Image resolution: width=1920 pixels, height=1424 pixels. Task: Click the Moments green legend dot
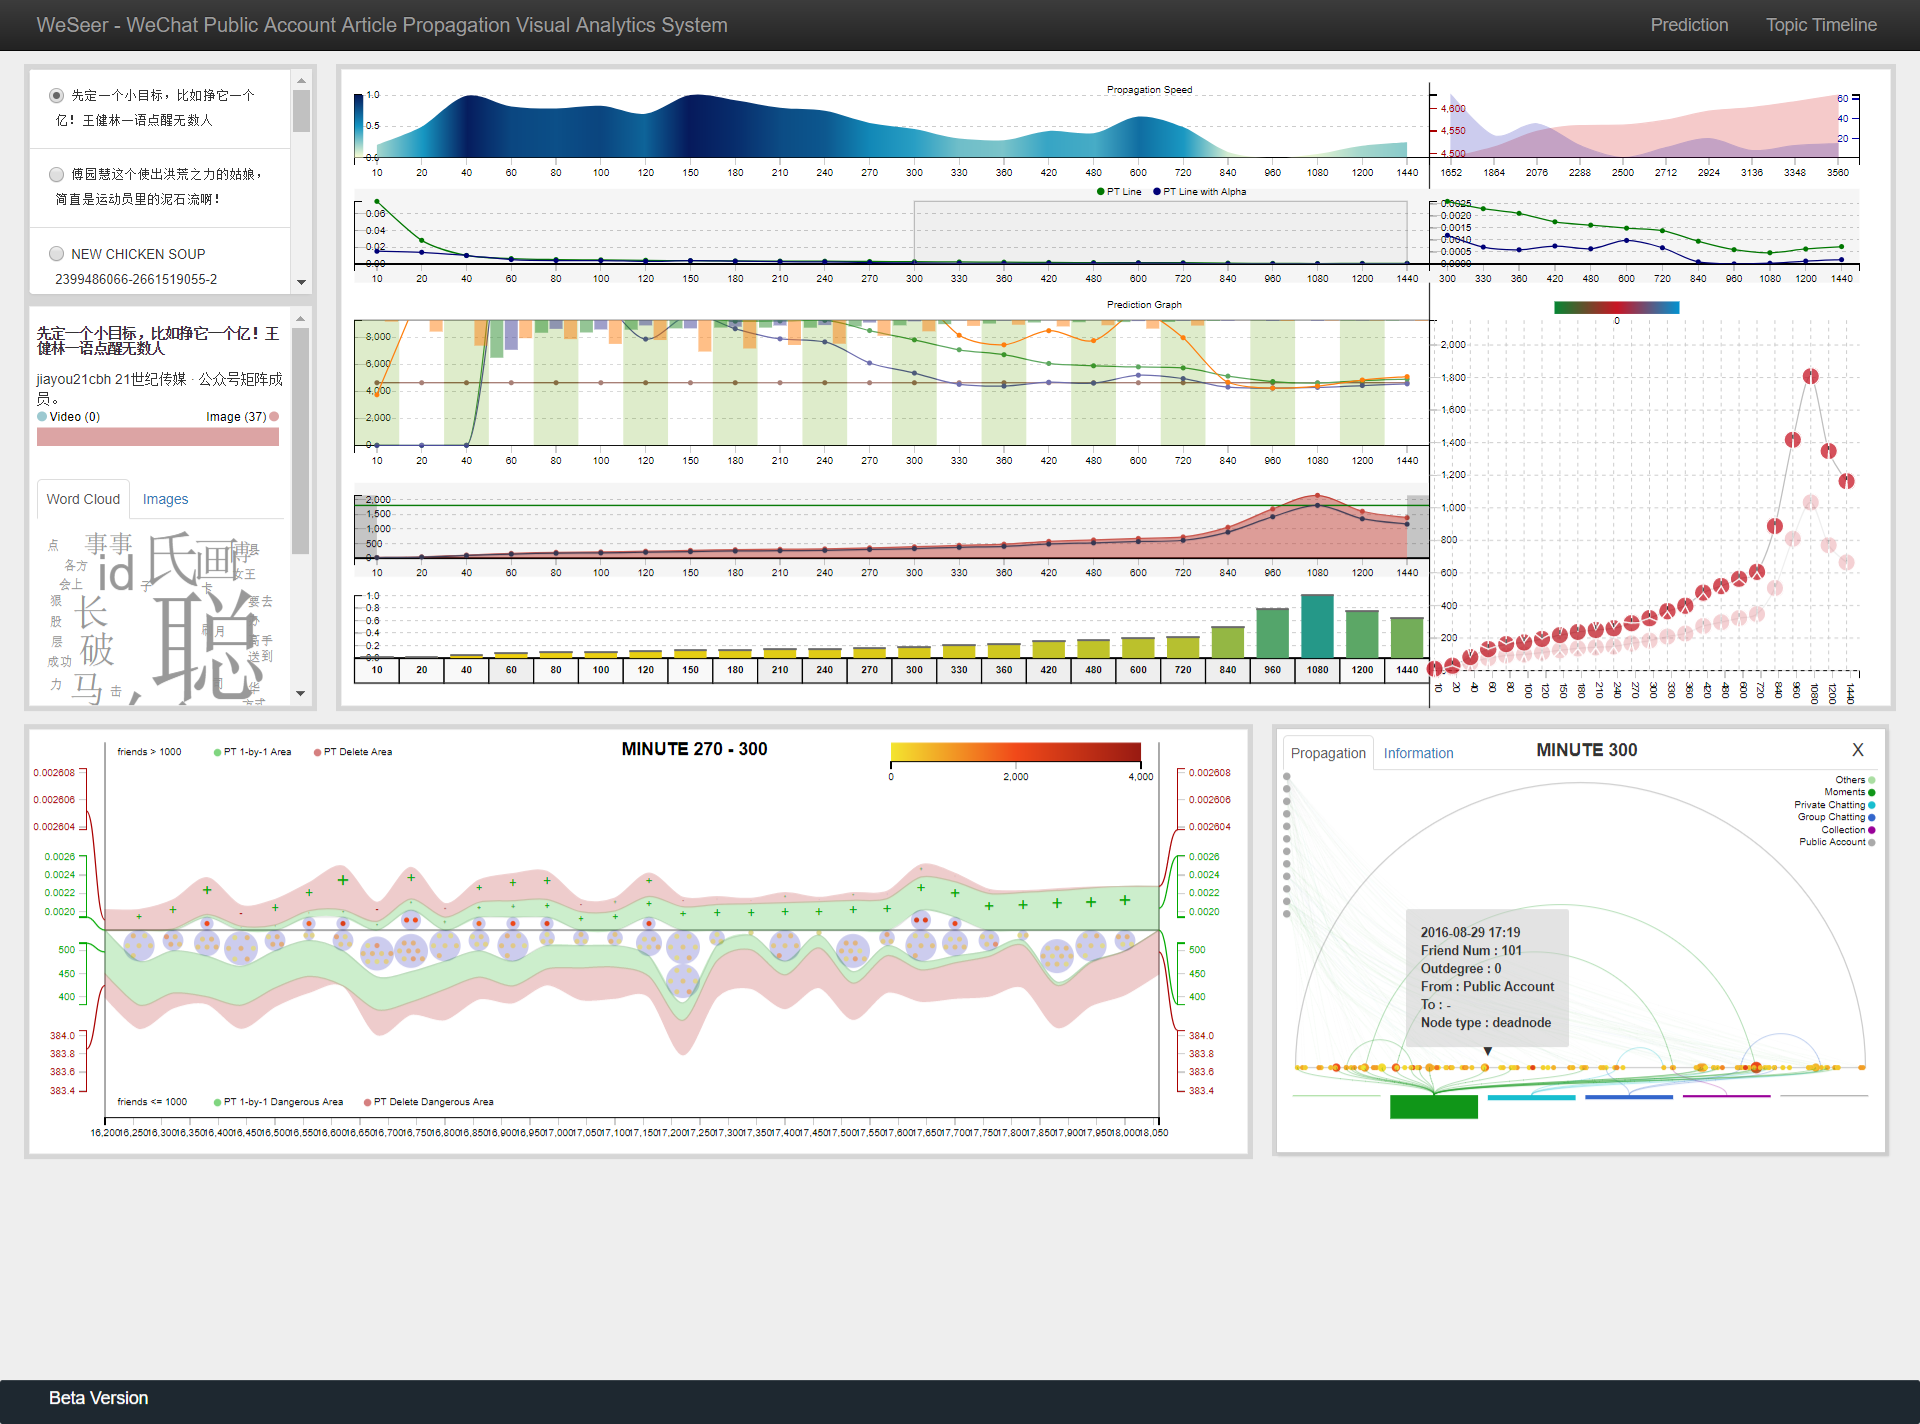(1872, 792)
